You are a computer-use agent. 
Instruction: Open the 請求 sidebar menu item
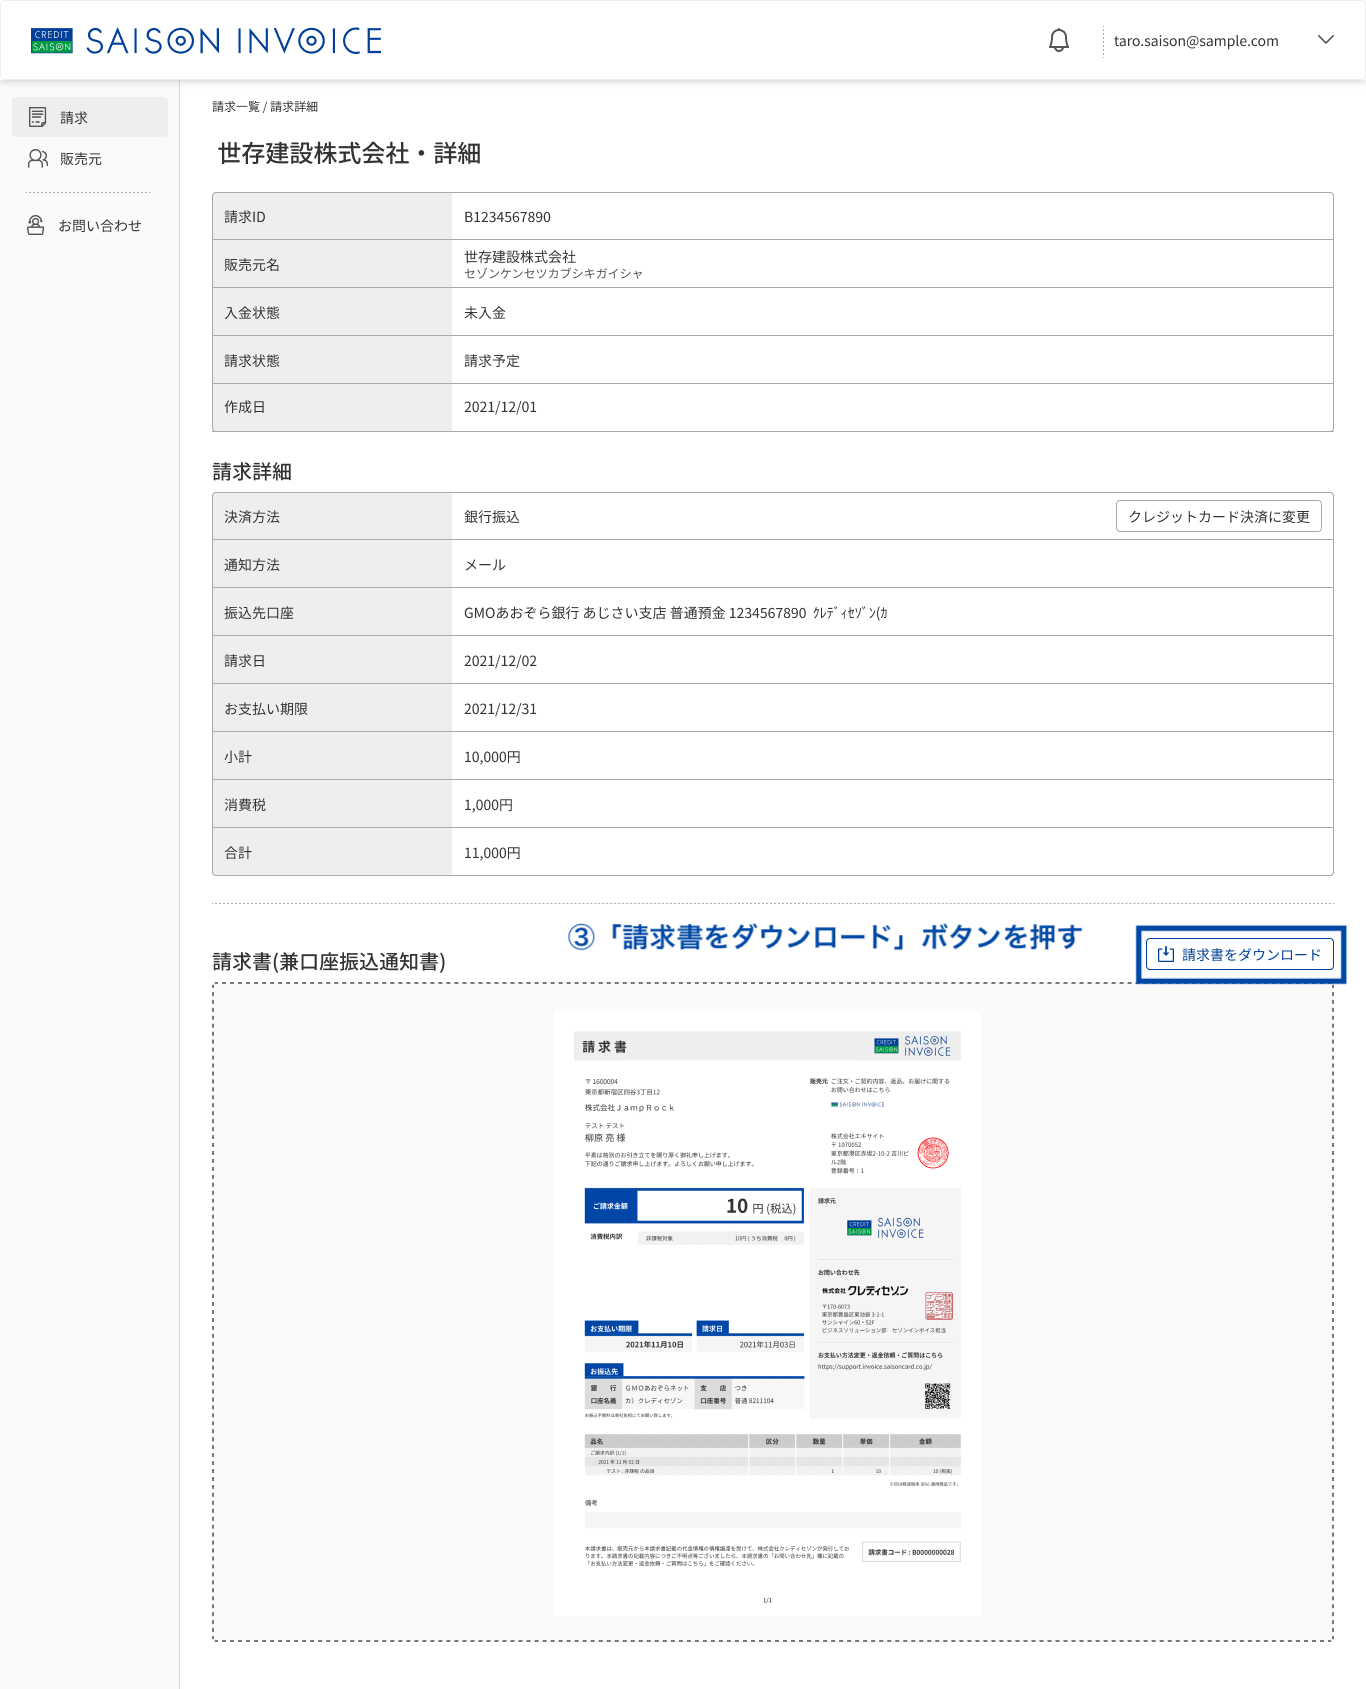click(x=90, y=117)
